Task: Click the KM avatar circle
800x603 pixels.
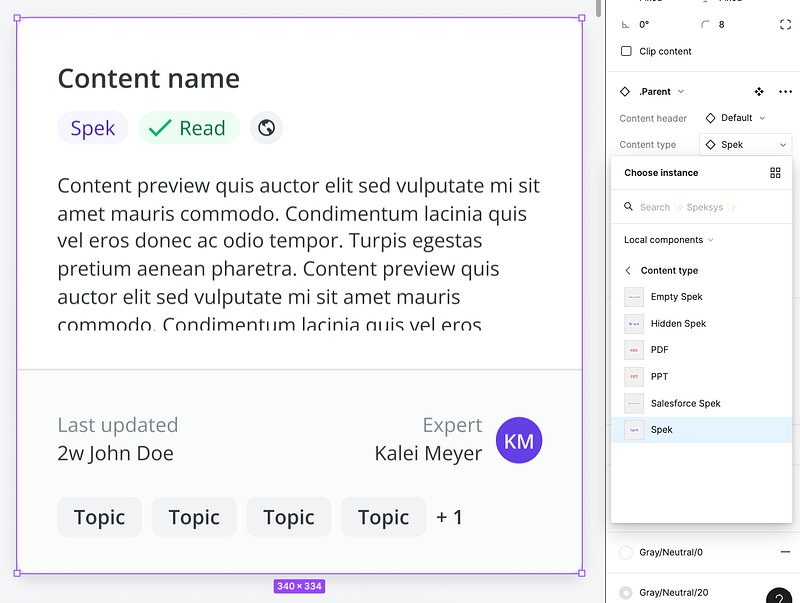Action: 519,440
